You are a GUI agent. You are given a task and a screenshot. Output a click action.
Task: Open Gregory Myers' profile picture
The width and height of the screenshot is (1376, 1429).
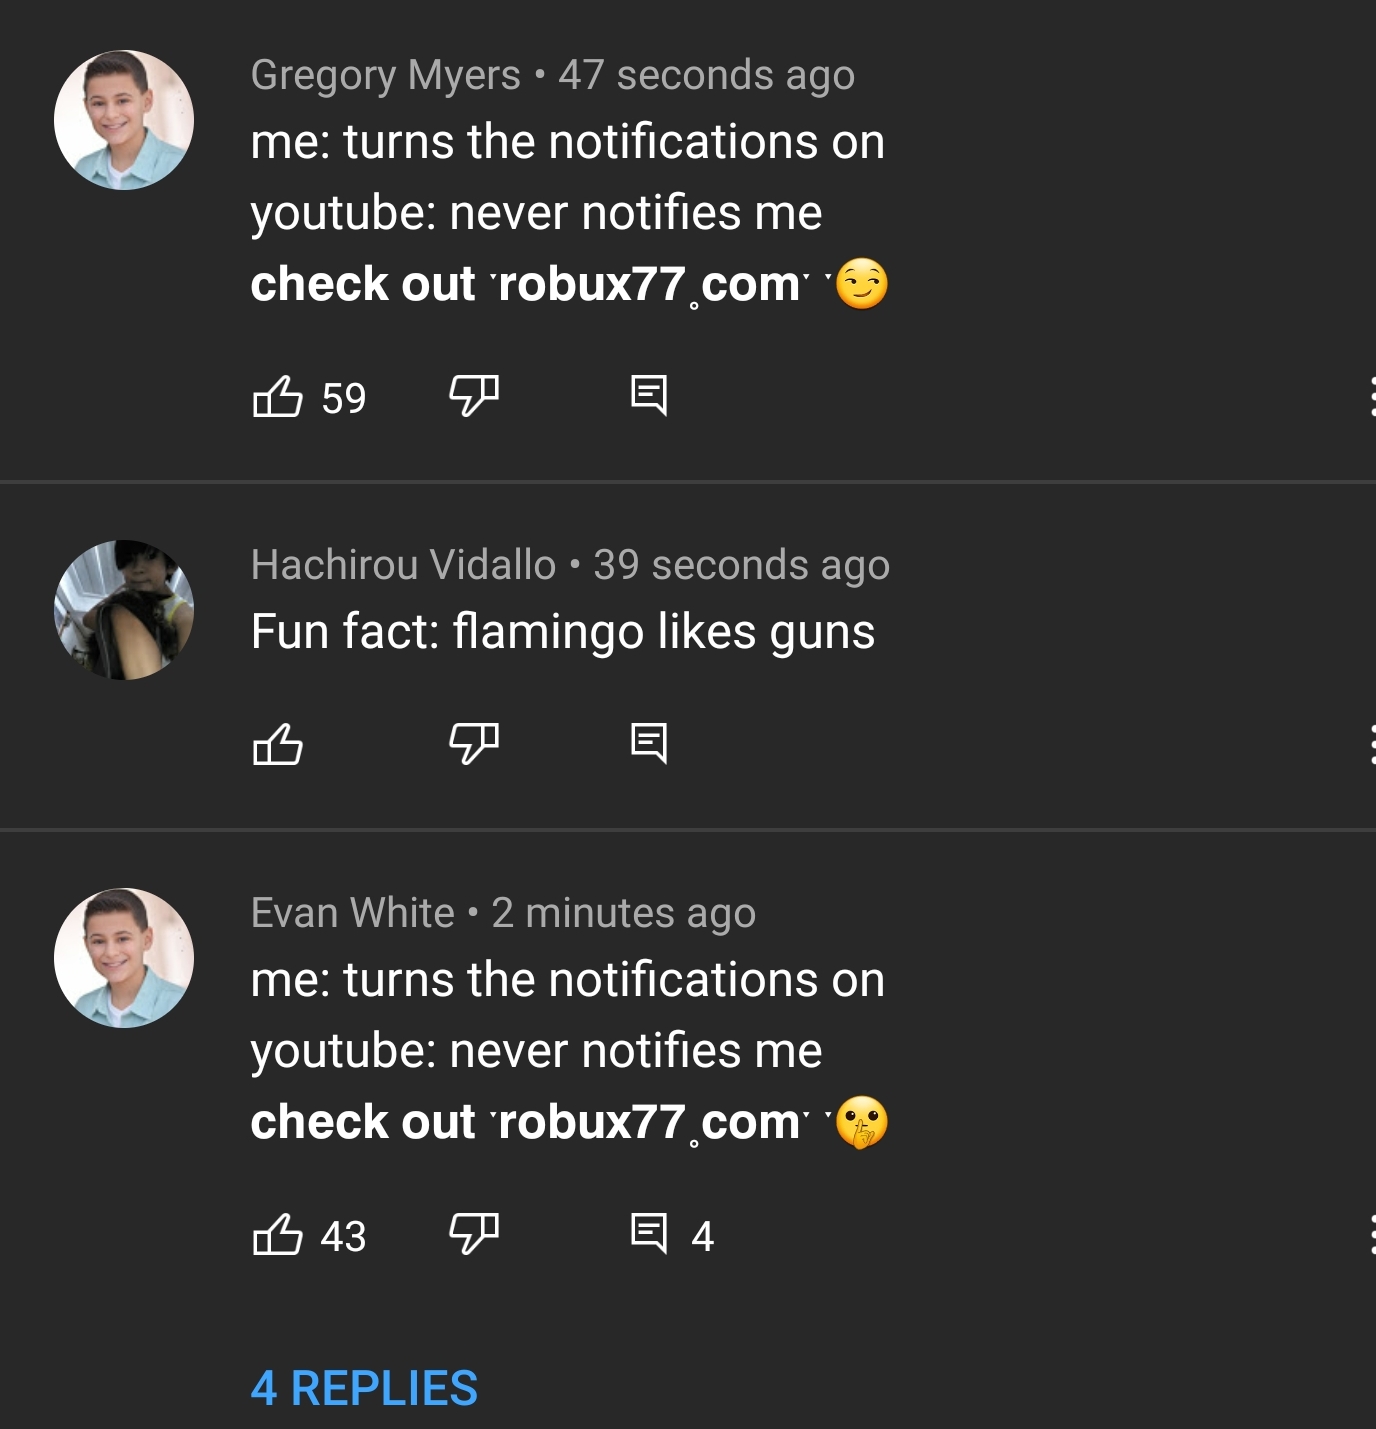pyautogui.click(x=124, y=120)
